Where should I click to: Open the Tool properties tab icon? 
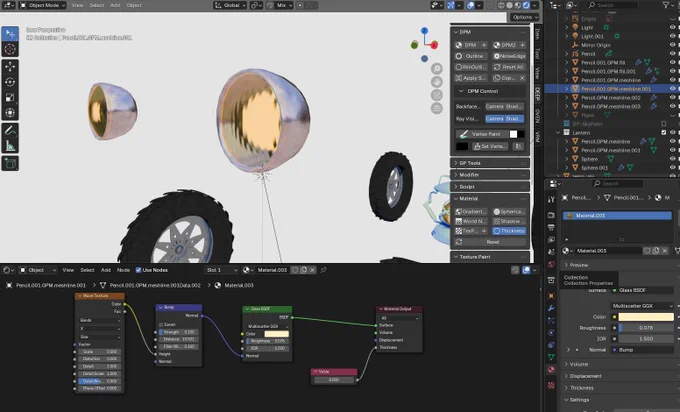click(x=551, y=199)
